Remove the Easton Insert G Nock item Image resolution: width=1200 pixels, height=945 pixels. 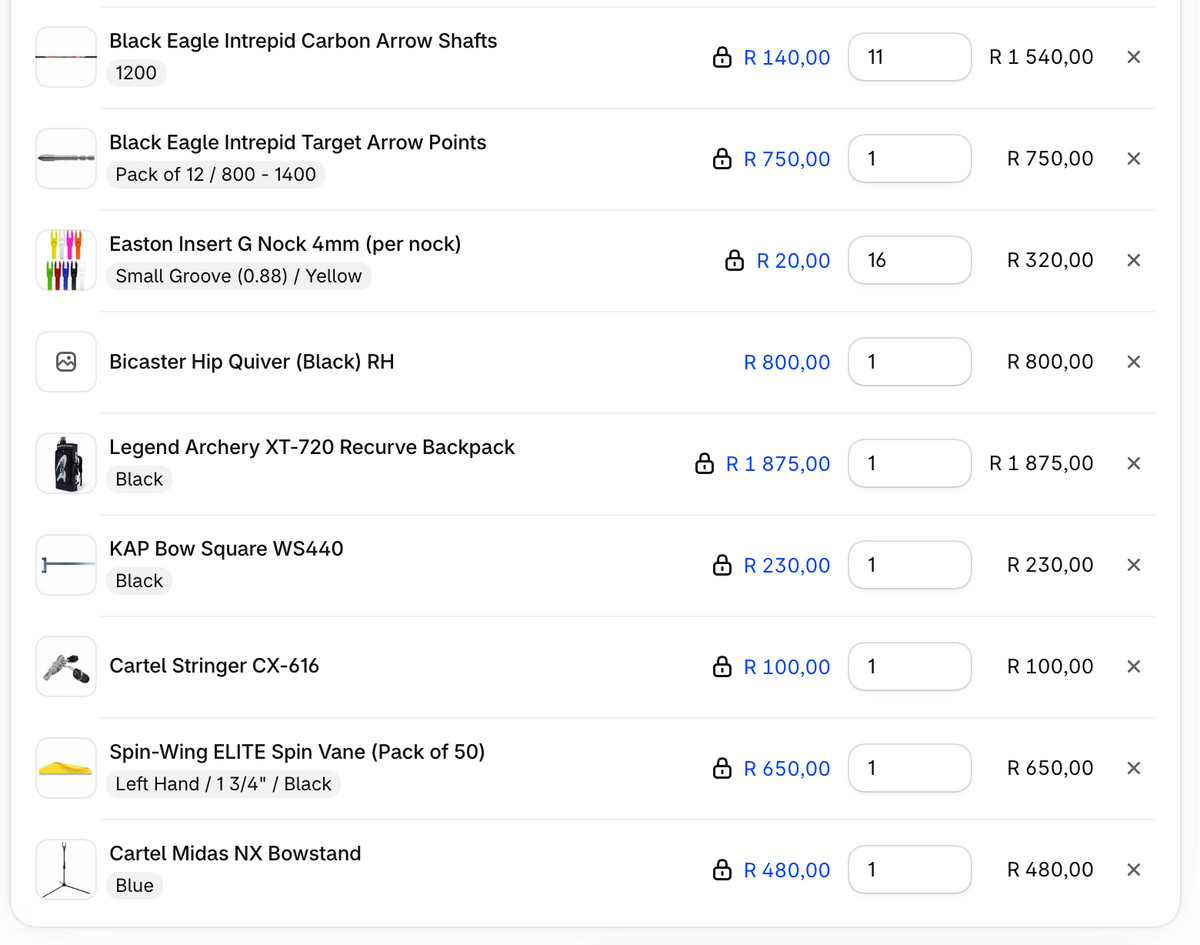[1133, 260]
